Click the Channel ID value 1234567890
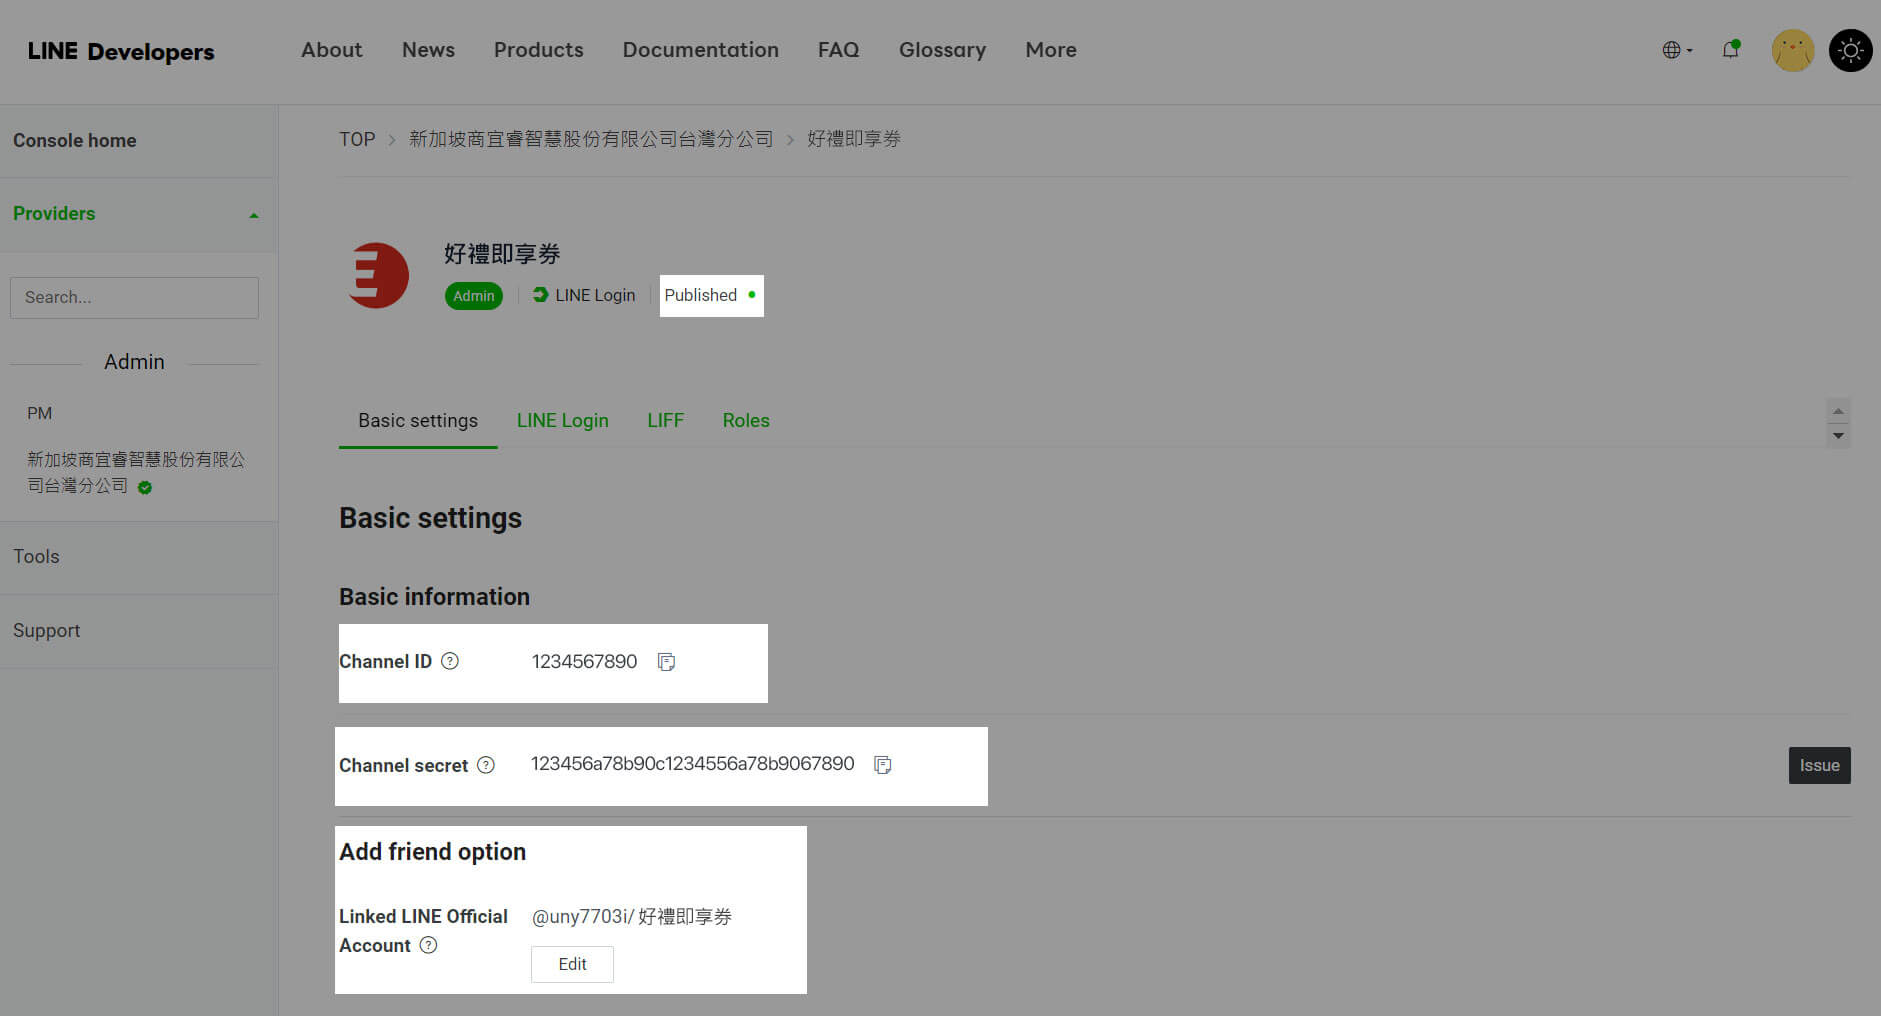The width and height of the screenshot is (1881, 1016). 584,662
